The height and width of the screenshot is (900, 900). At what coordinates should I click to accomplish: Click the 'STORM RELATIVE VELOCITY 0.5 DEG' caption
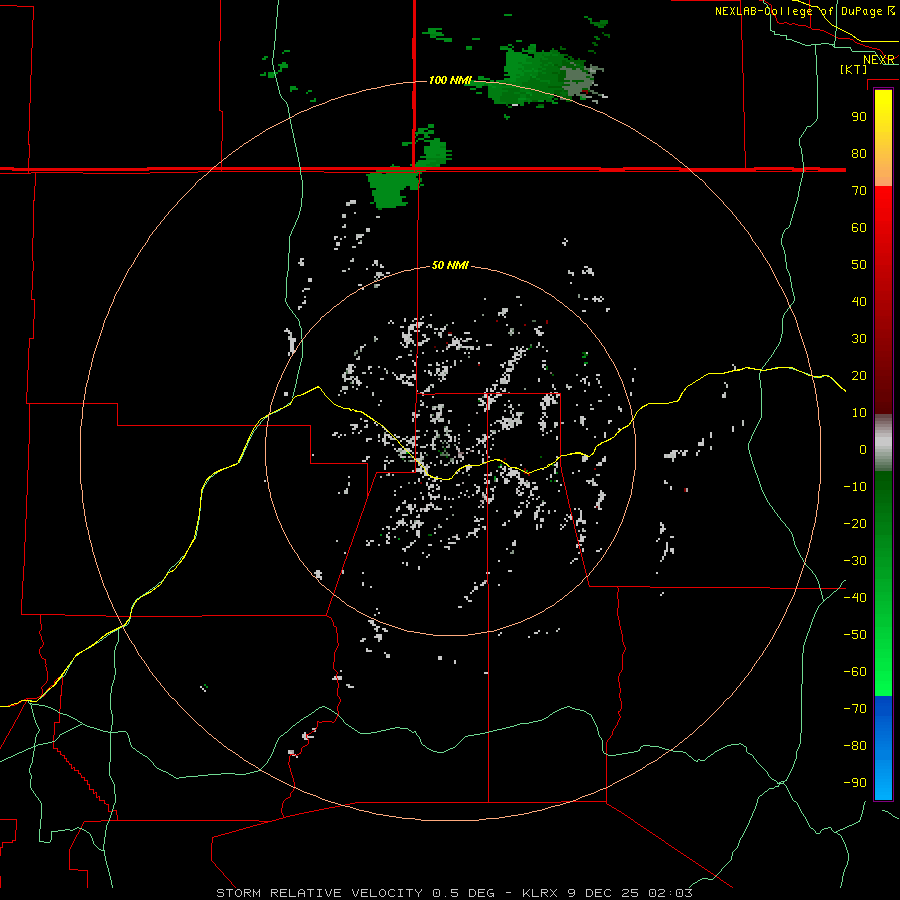[x=355, y=893]
